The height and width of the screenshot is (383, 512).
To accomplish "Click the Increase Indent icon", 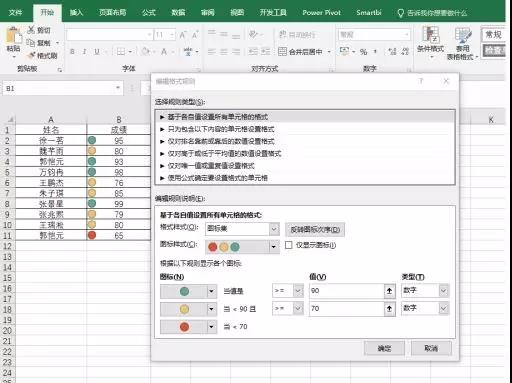I will pyautogui.click(x=265, y=52).
